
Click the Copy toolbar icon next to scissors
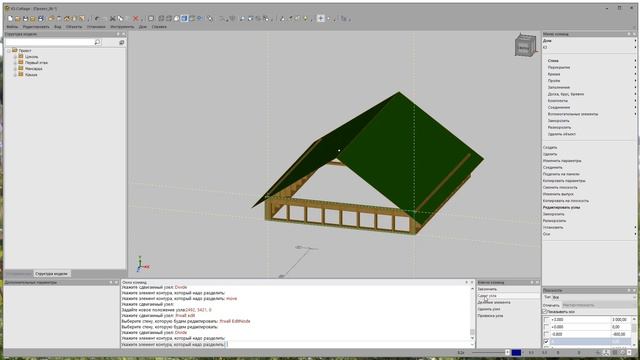click(120, 19)
